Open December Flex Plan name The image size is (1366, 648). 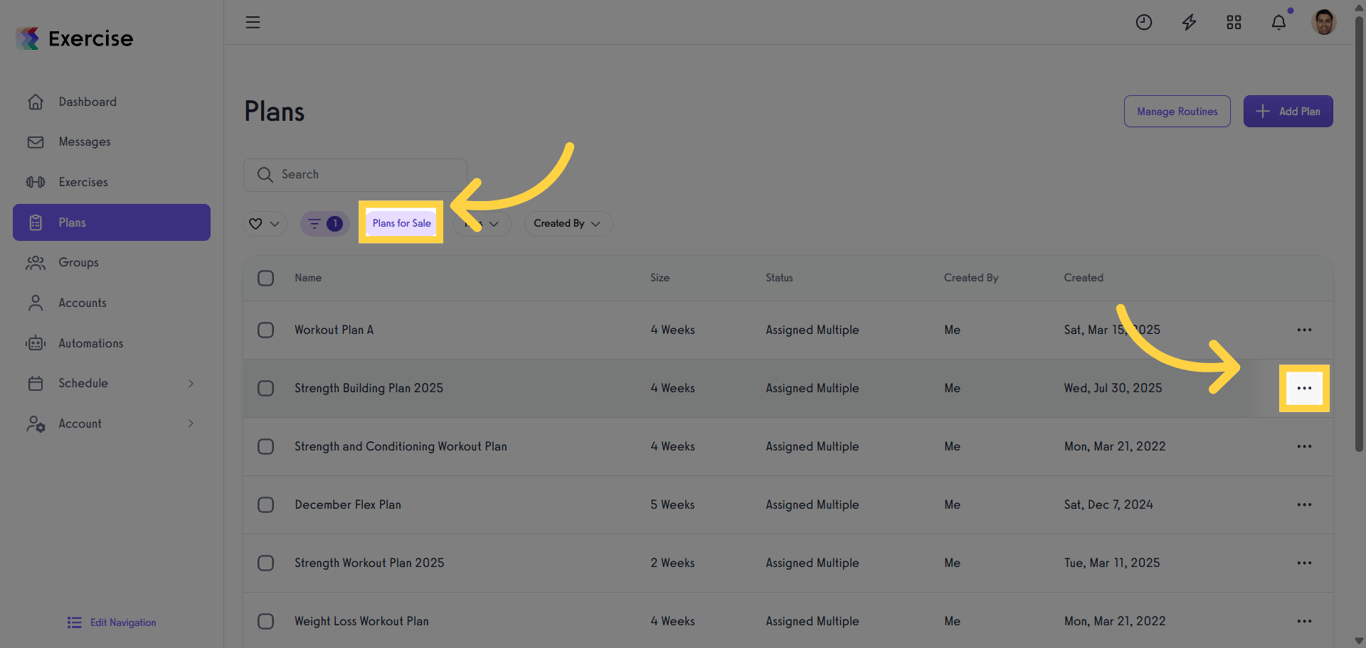[348, 505]
